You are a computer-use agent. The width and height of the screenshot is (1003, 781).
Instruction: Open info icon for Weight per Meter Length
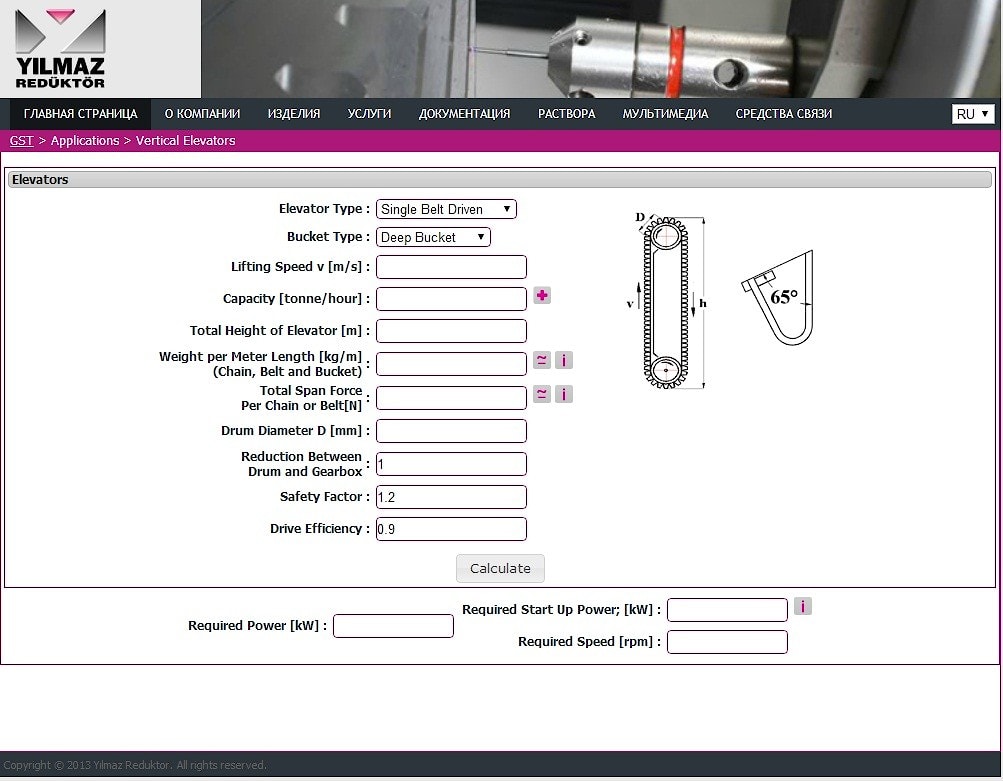click(x=564, y=361)
